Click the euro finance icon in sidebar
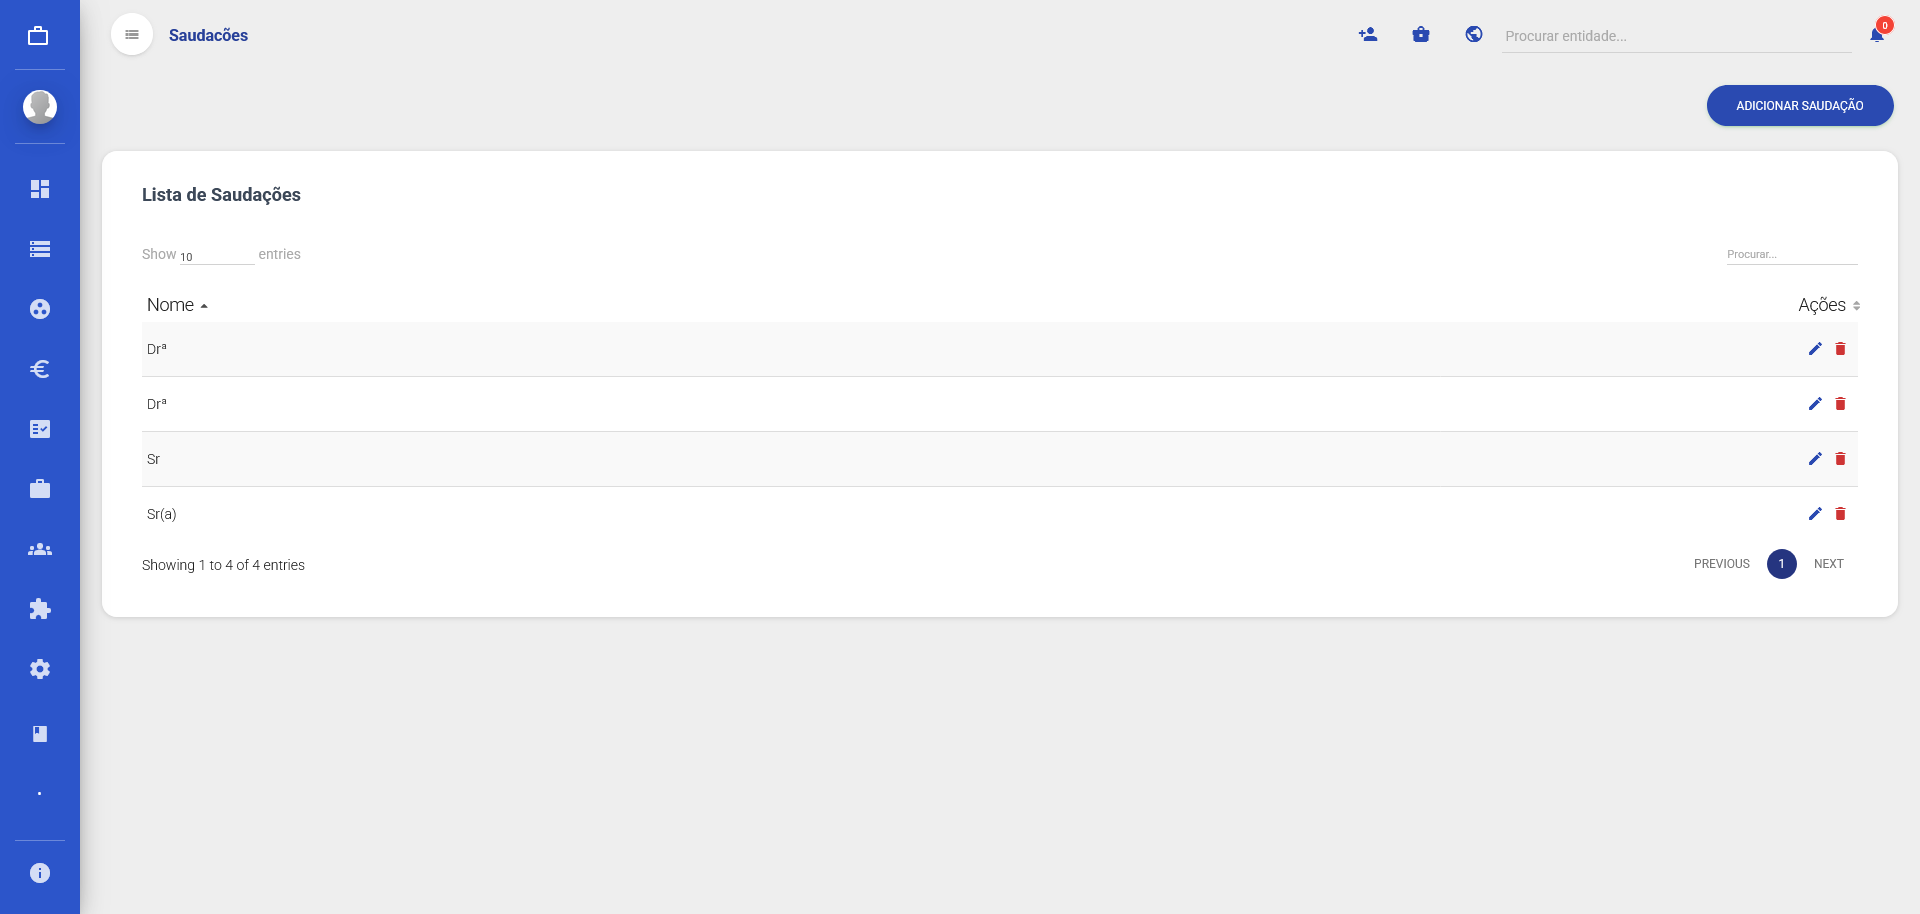The height and width of the screenshot is (914, 1920). click(40, 369)
